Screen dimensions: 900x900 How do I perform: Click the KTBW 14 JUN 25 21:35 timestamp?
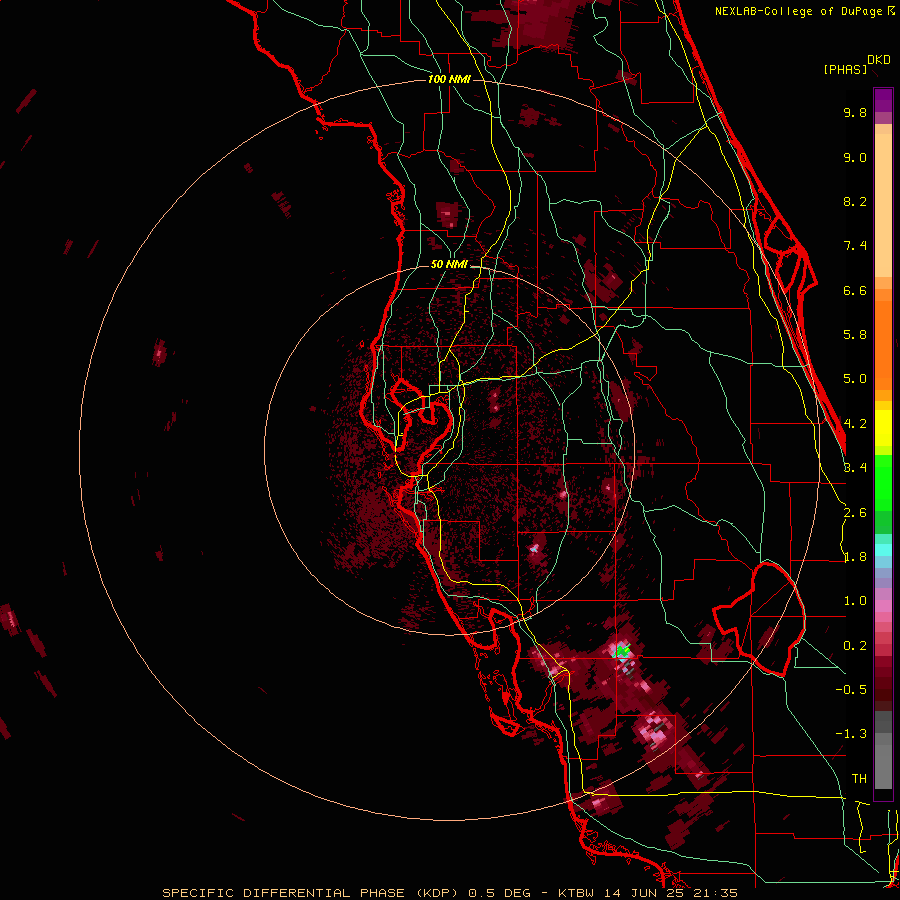(x=648, y=893)
